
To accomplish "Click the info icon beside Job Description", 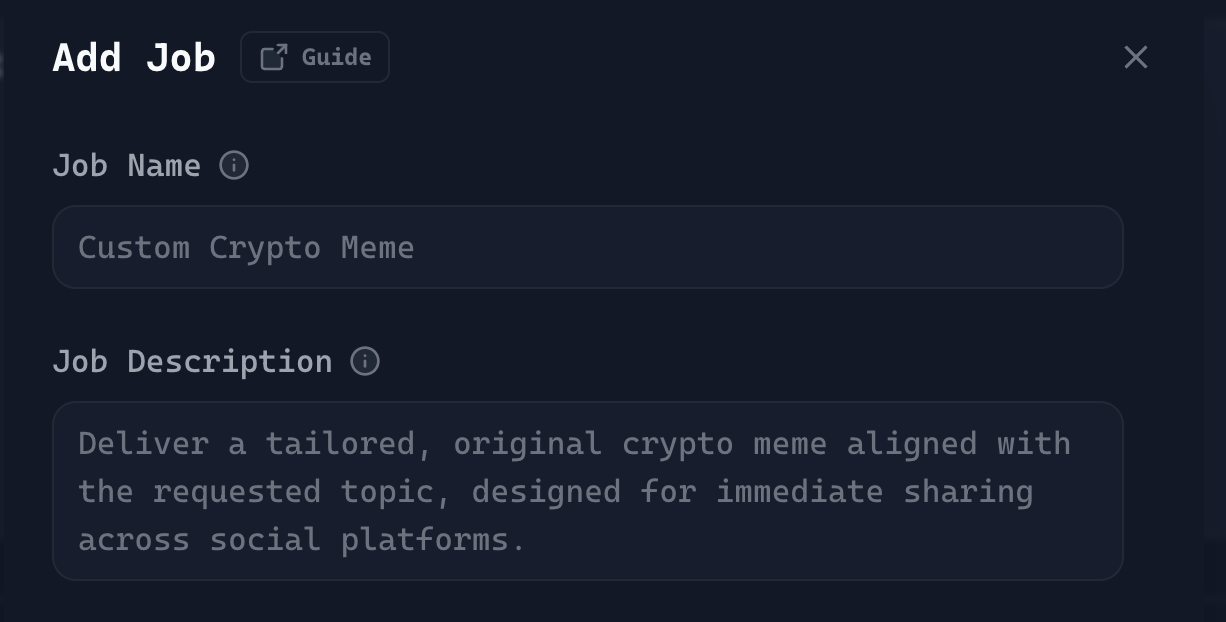I will [x=365, y=361].
